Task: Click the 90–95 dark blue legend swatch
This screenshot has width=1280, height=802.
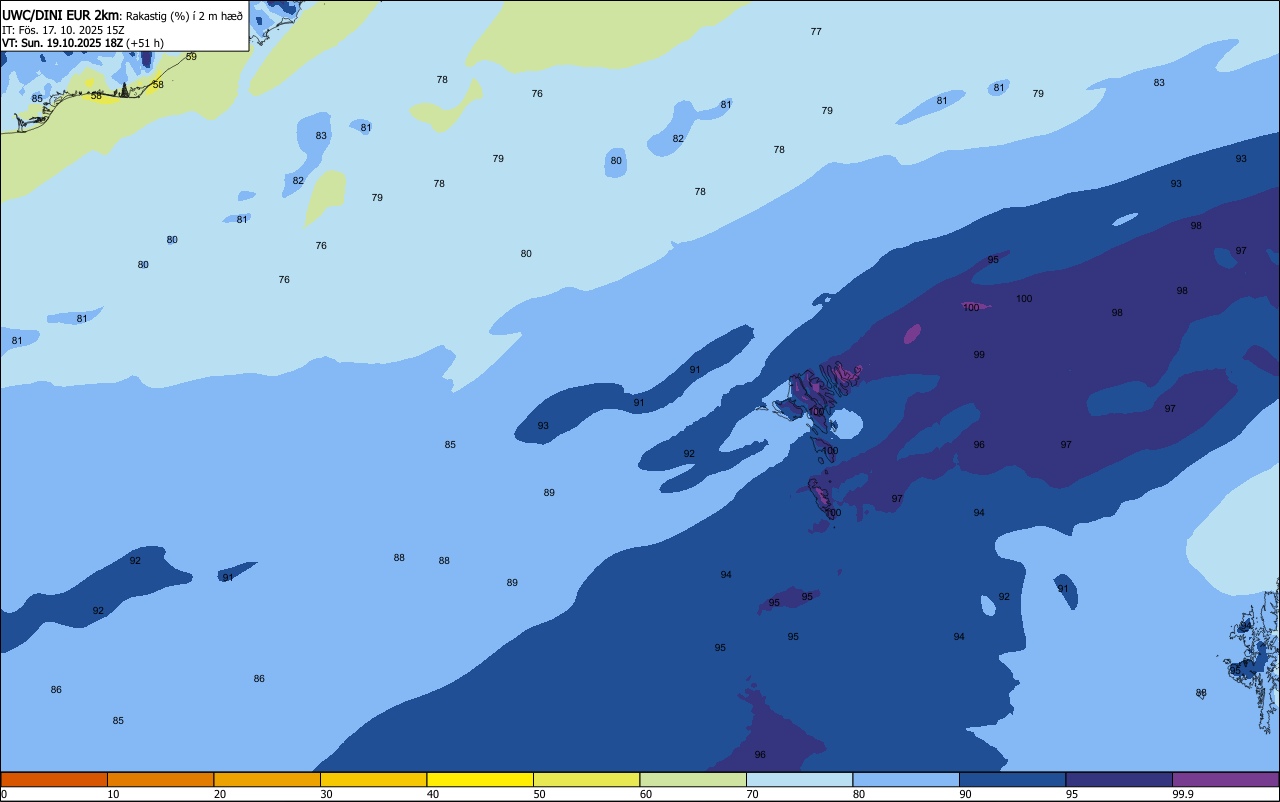Action: click(1012, 779)
